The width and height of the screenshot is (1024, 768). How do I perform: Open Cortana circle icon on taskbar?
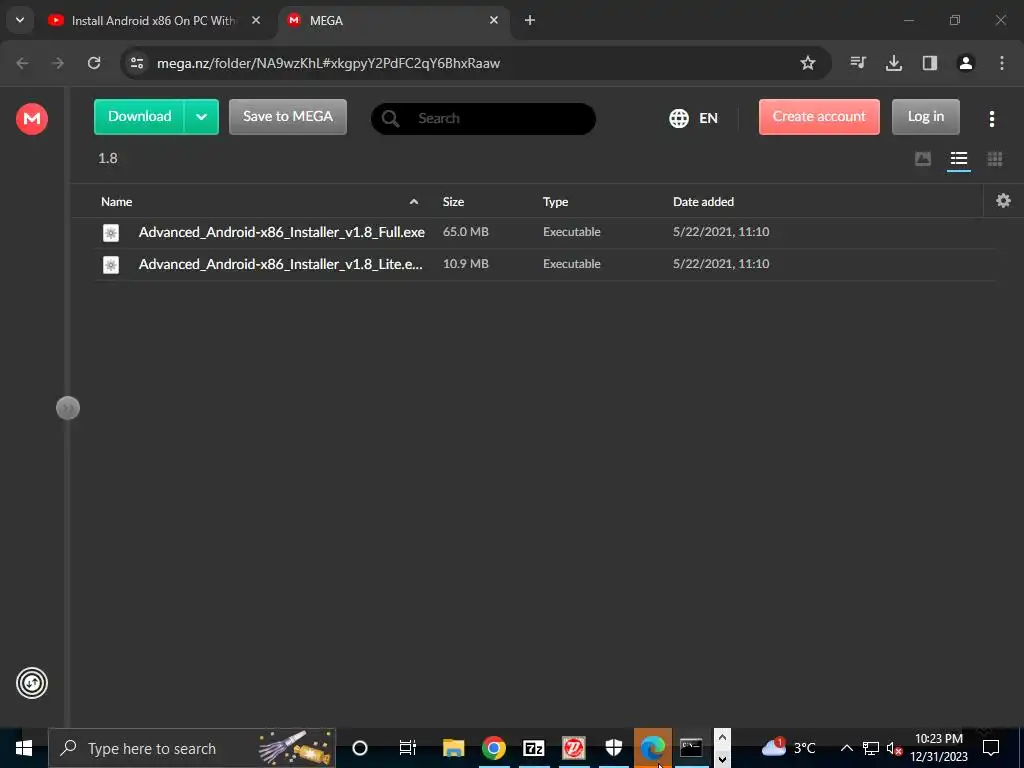coord(360,748)
